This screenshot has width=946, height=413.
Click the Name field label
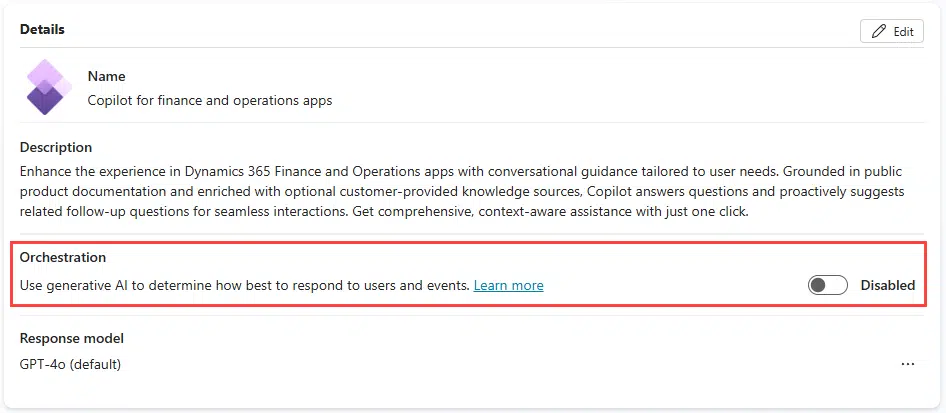(106, 76)
